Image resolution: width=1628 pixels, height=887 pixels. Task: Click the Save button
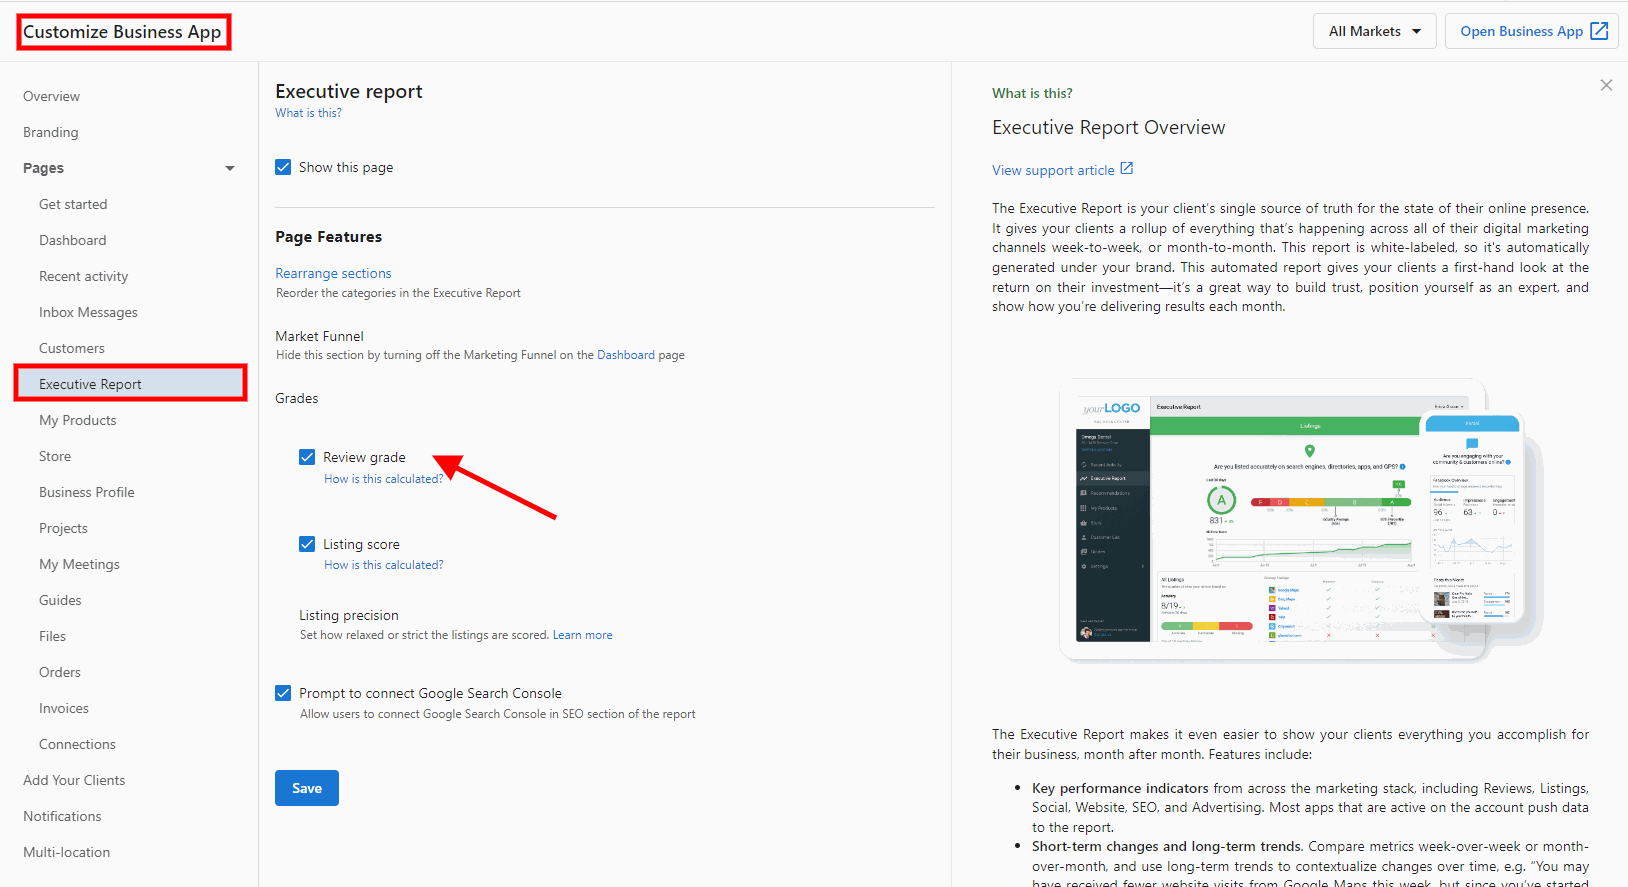pyautogui.click(x=307, y=788)
